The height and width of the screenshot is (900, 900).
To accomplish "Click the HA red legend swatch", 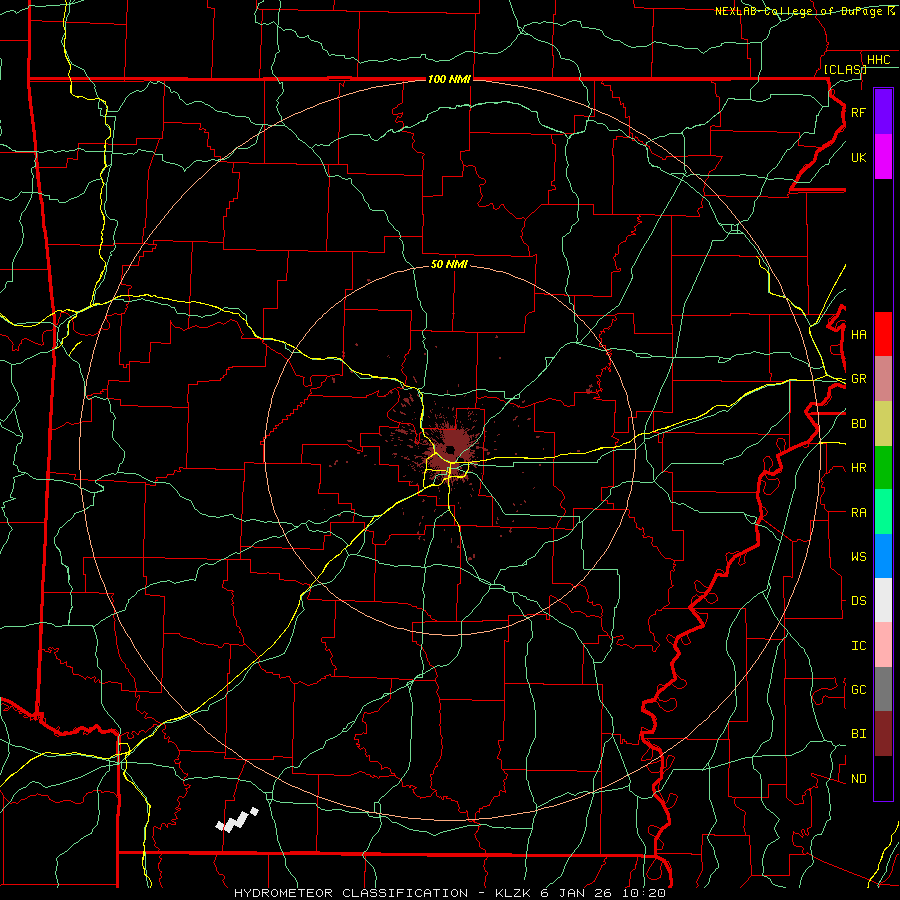I will point(883,334).
